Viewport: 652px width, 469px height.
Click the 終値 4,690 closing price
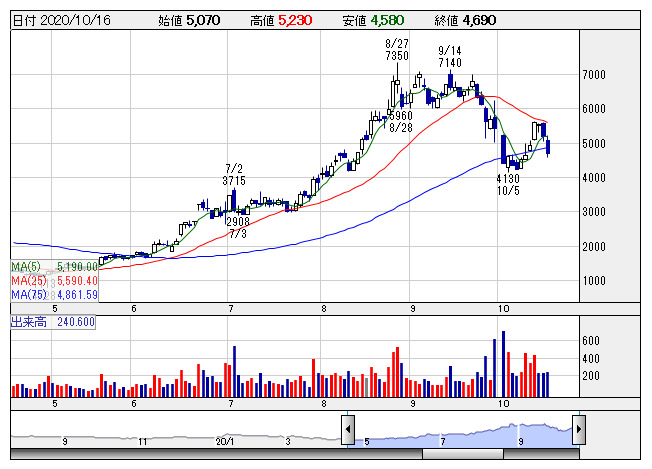pos(465,20)
